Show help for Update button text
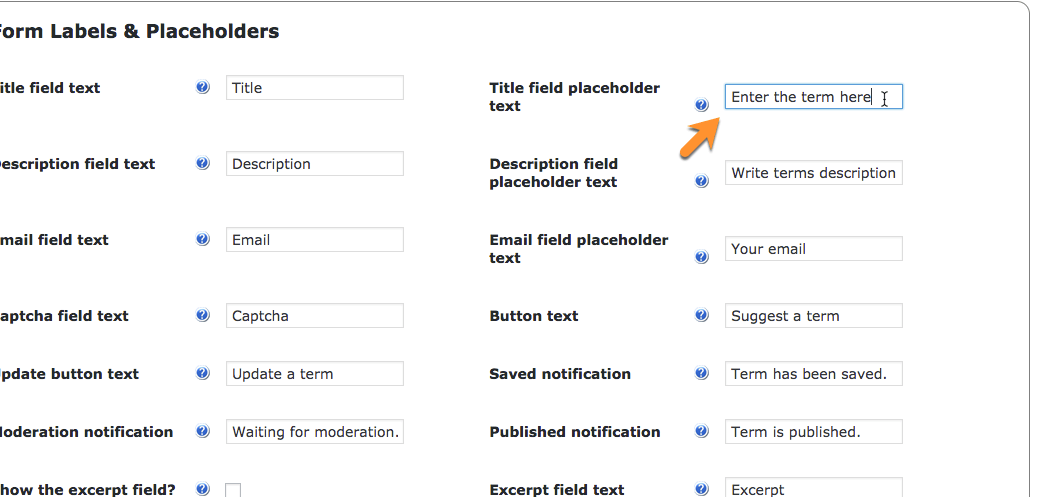Screen dimensions: 1047x497 coord(203,374)
